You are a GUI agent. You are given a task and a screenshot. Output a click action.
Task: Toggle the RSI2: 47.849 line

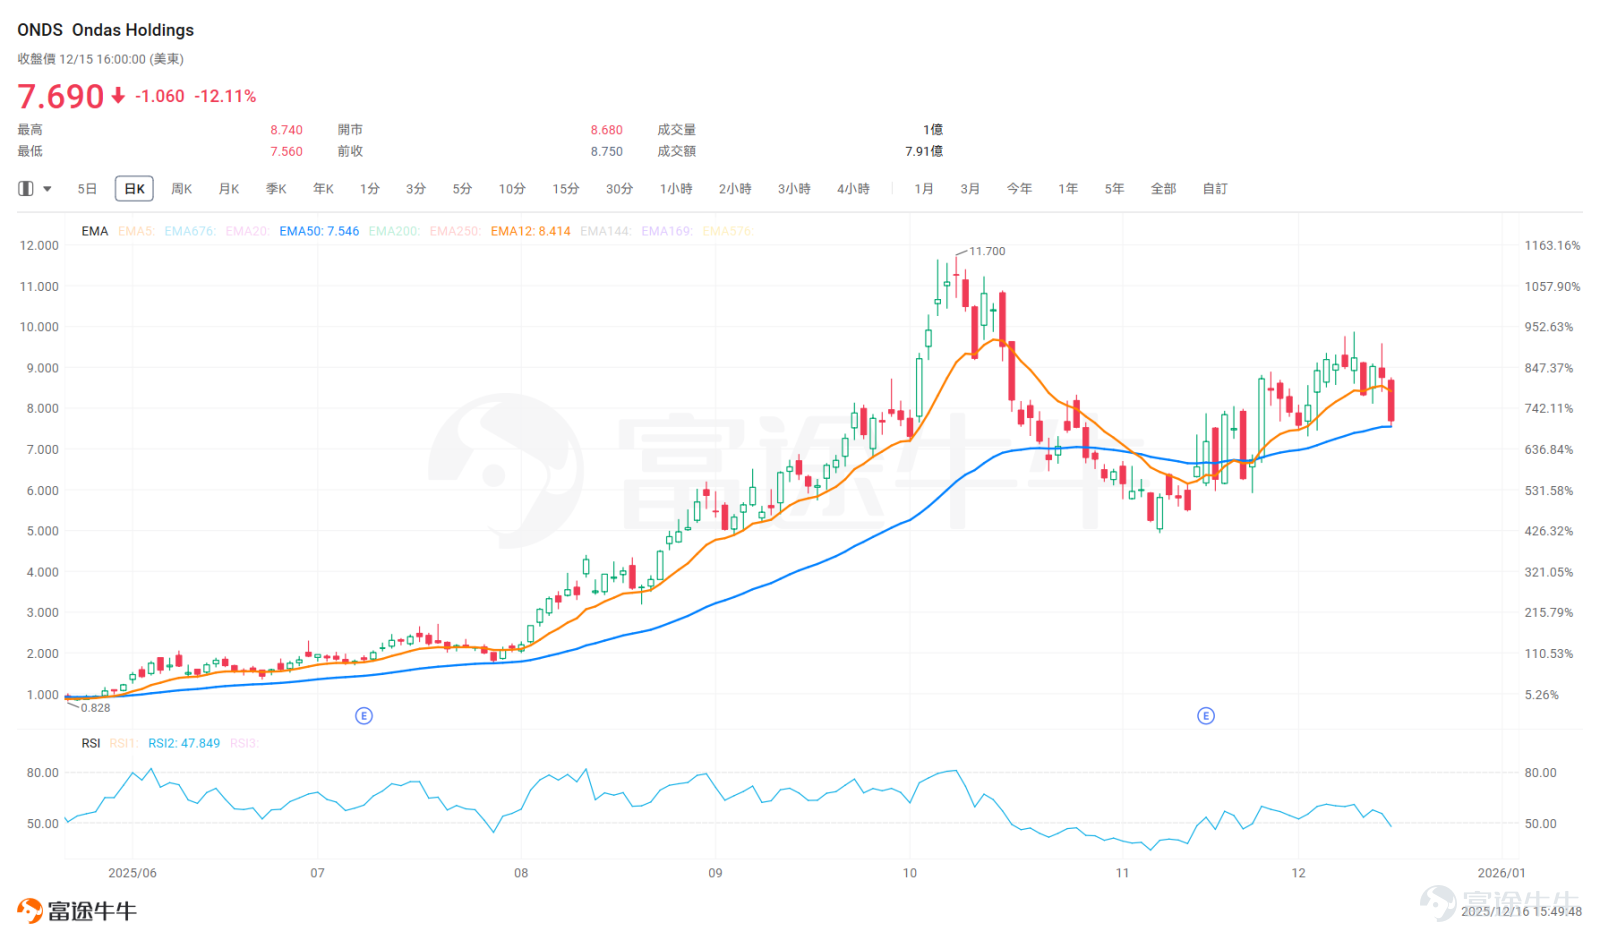[x=184, y=743]
